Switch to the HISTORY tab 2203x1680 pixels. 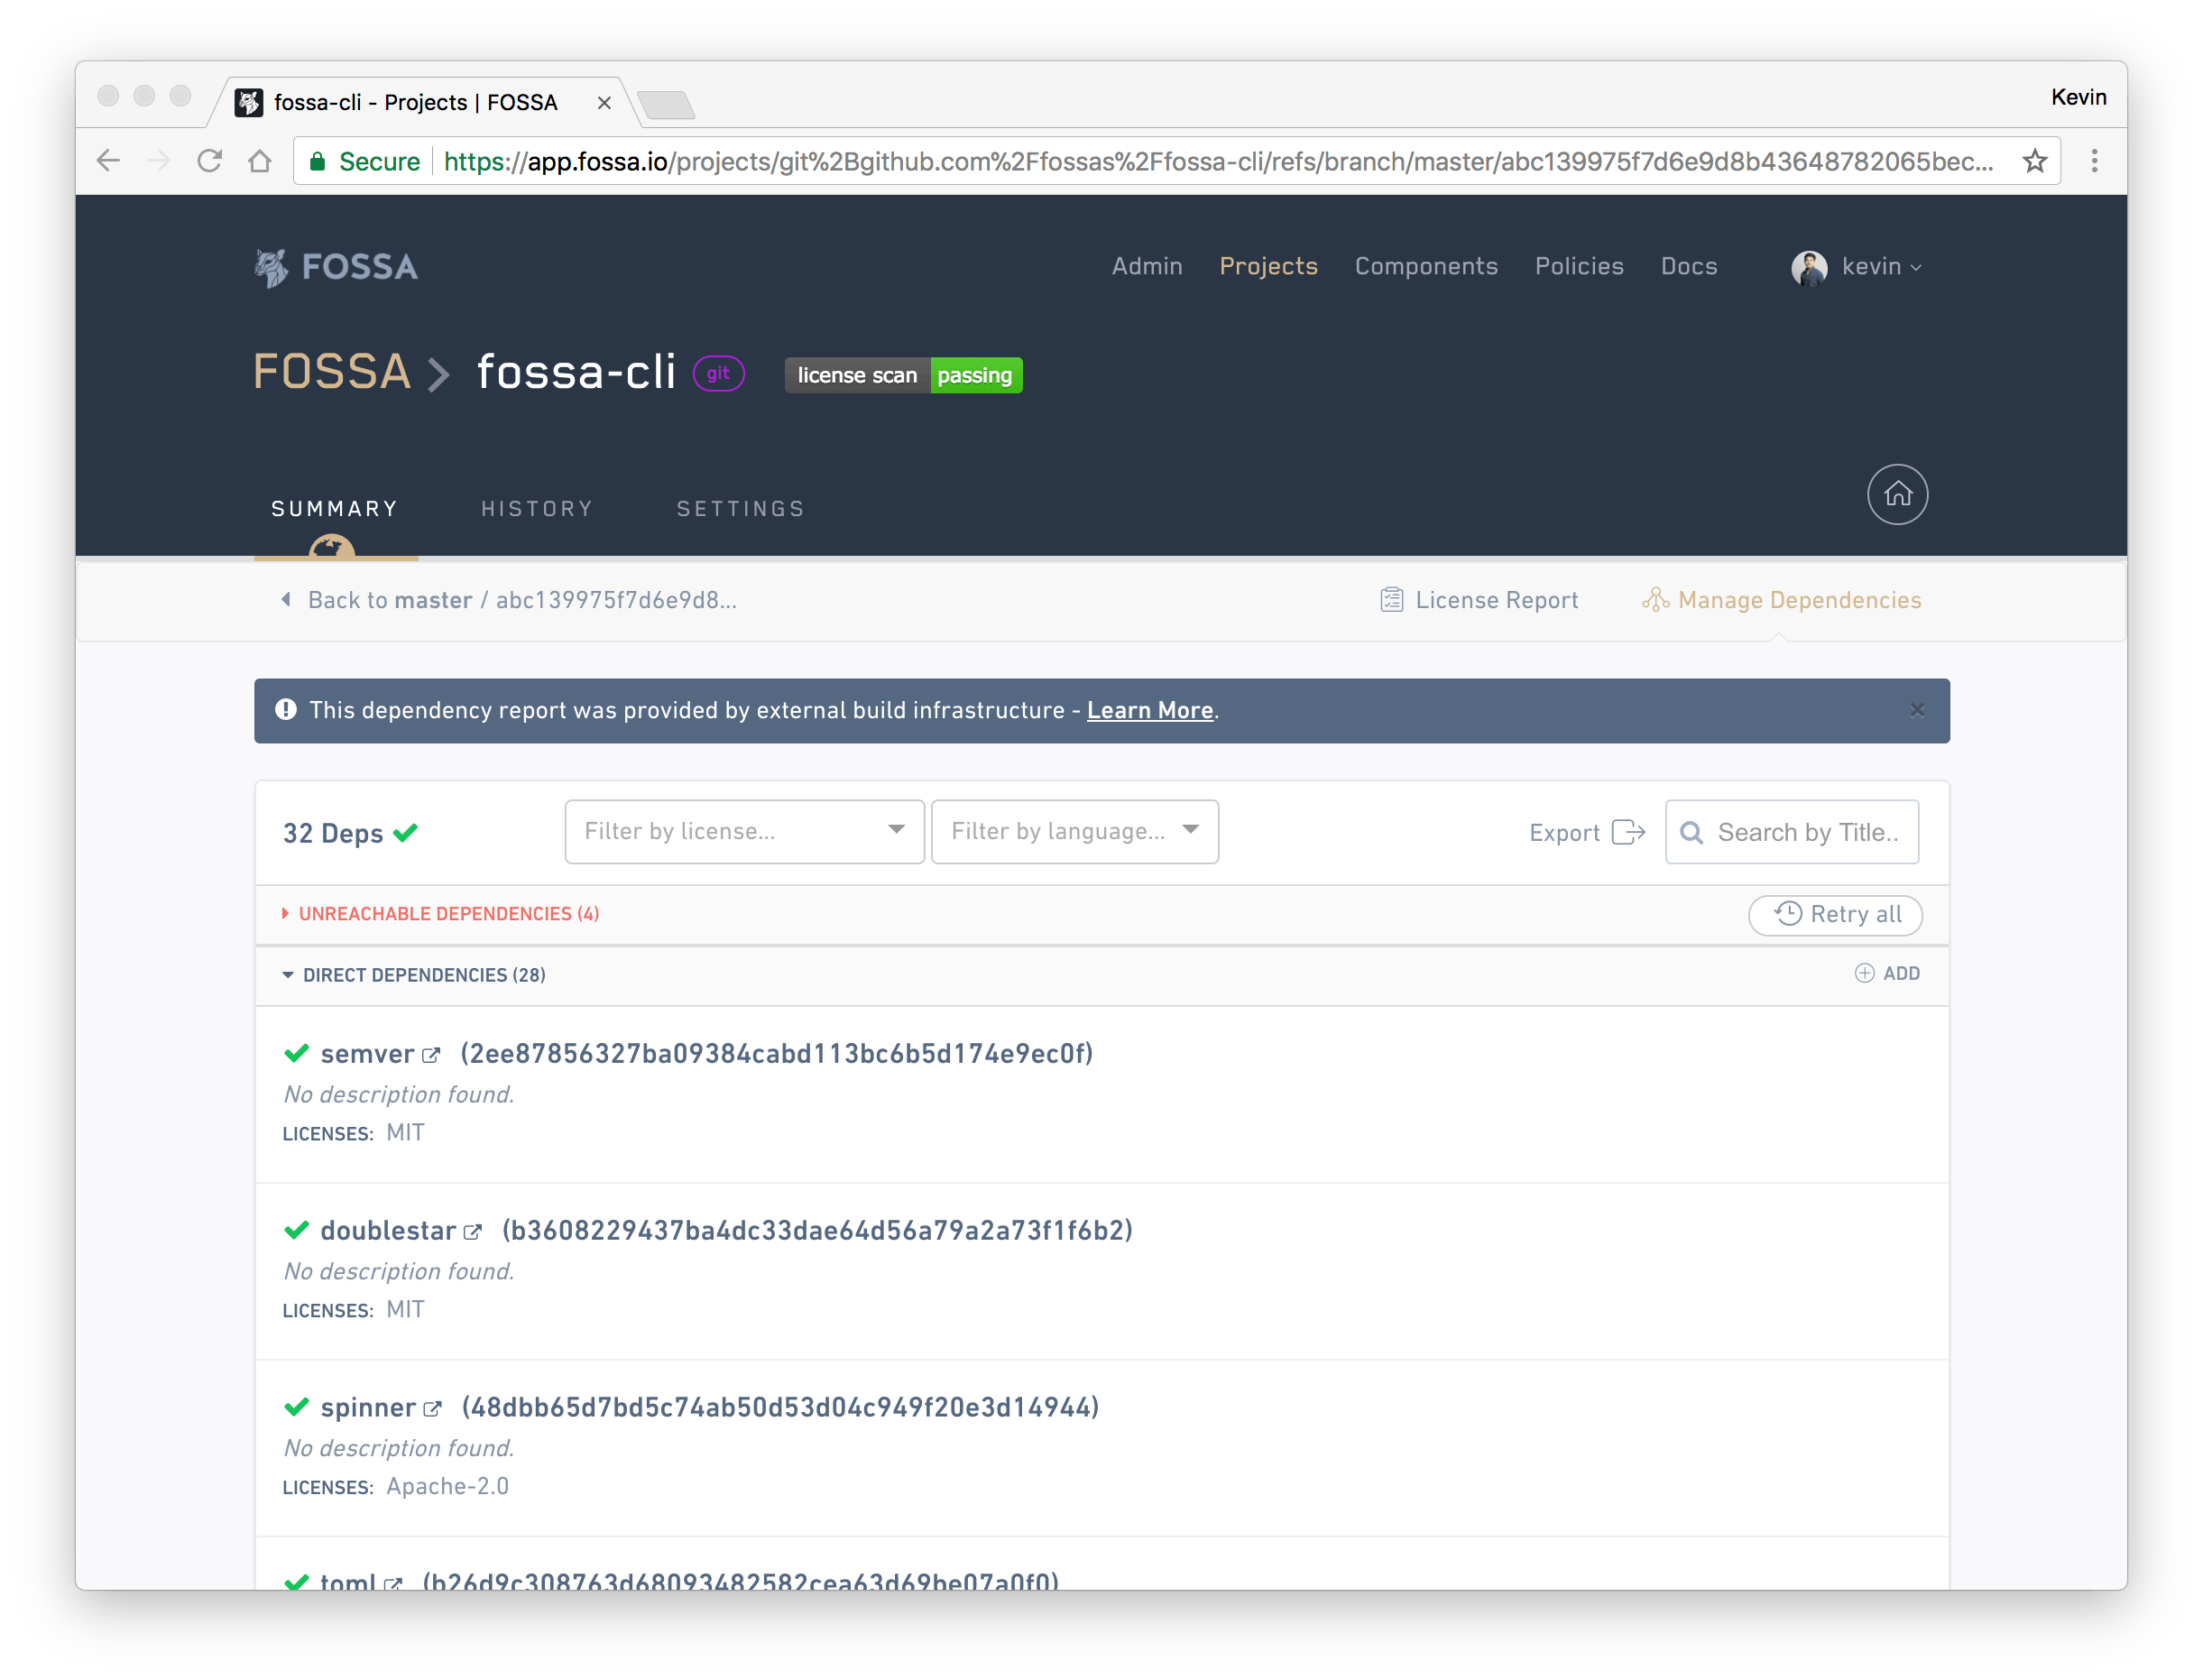[536, 506]
